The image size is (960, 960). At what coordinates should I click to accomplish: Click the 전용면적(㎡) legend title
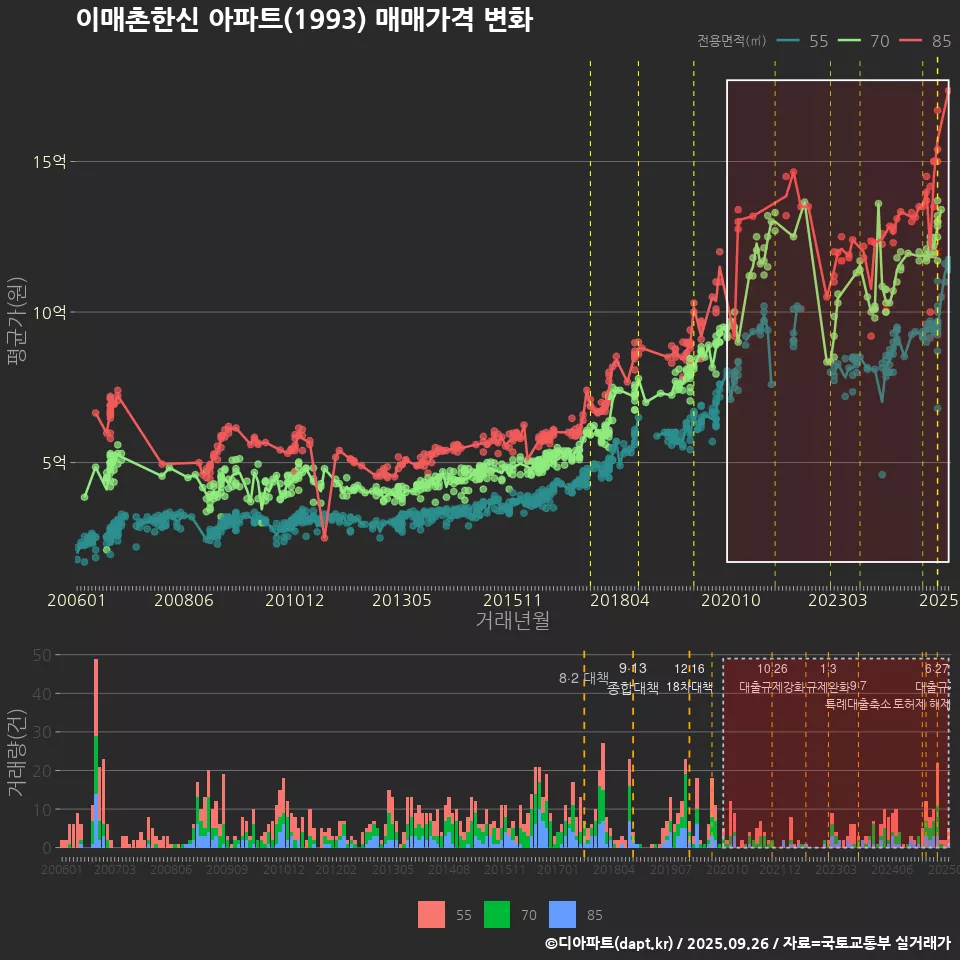pos(732,41)
